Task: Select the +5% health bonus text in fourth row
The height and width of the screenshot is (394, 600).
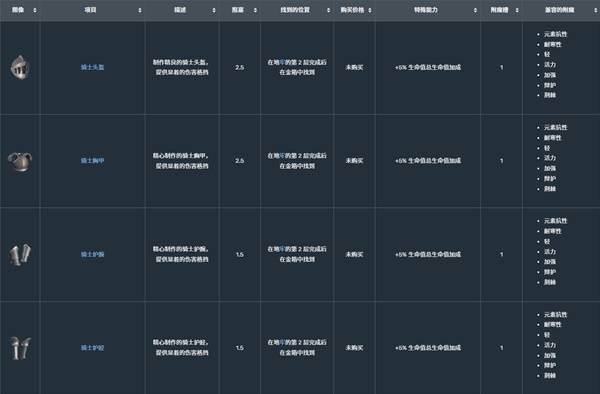Action: [x=428, y=348]
